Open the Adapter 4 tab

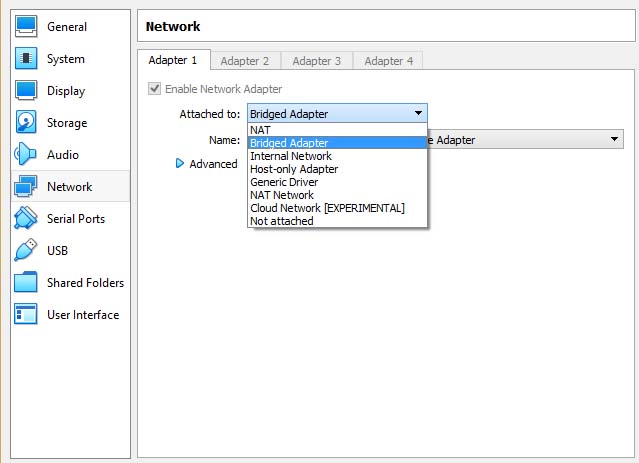click(x=388, y=61)
